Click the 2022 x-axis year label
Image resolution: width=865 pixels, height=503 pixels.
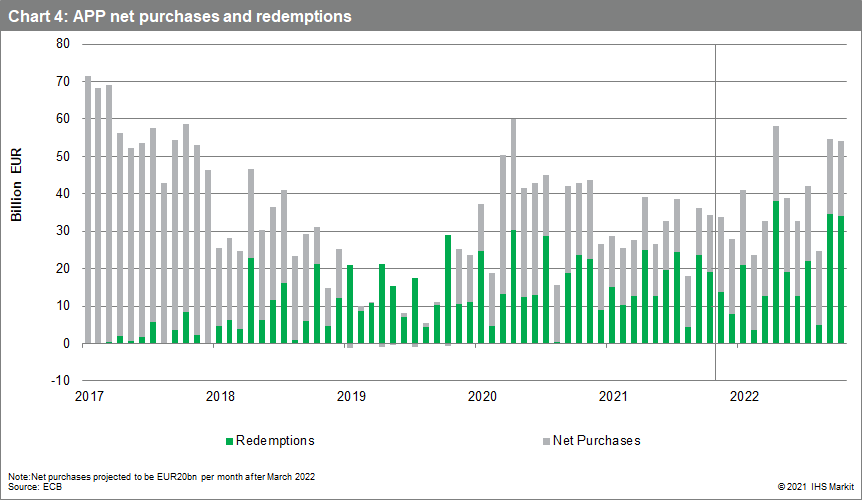(x=744, y=397)
